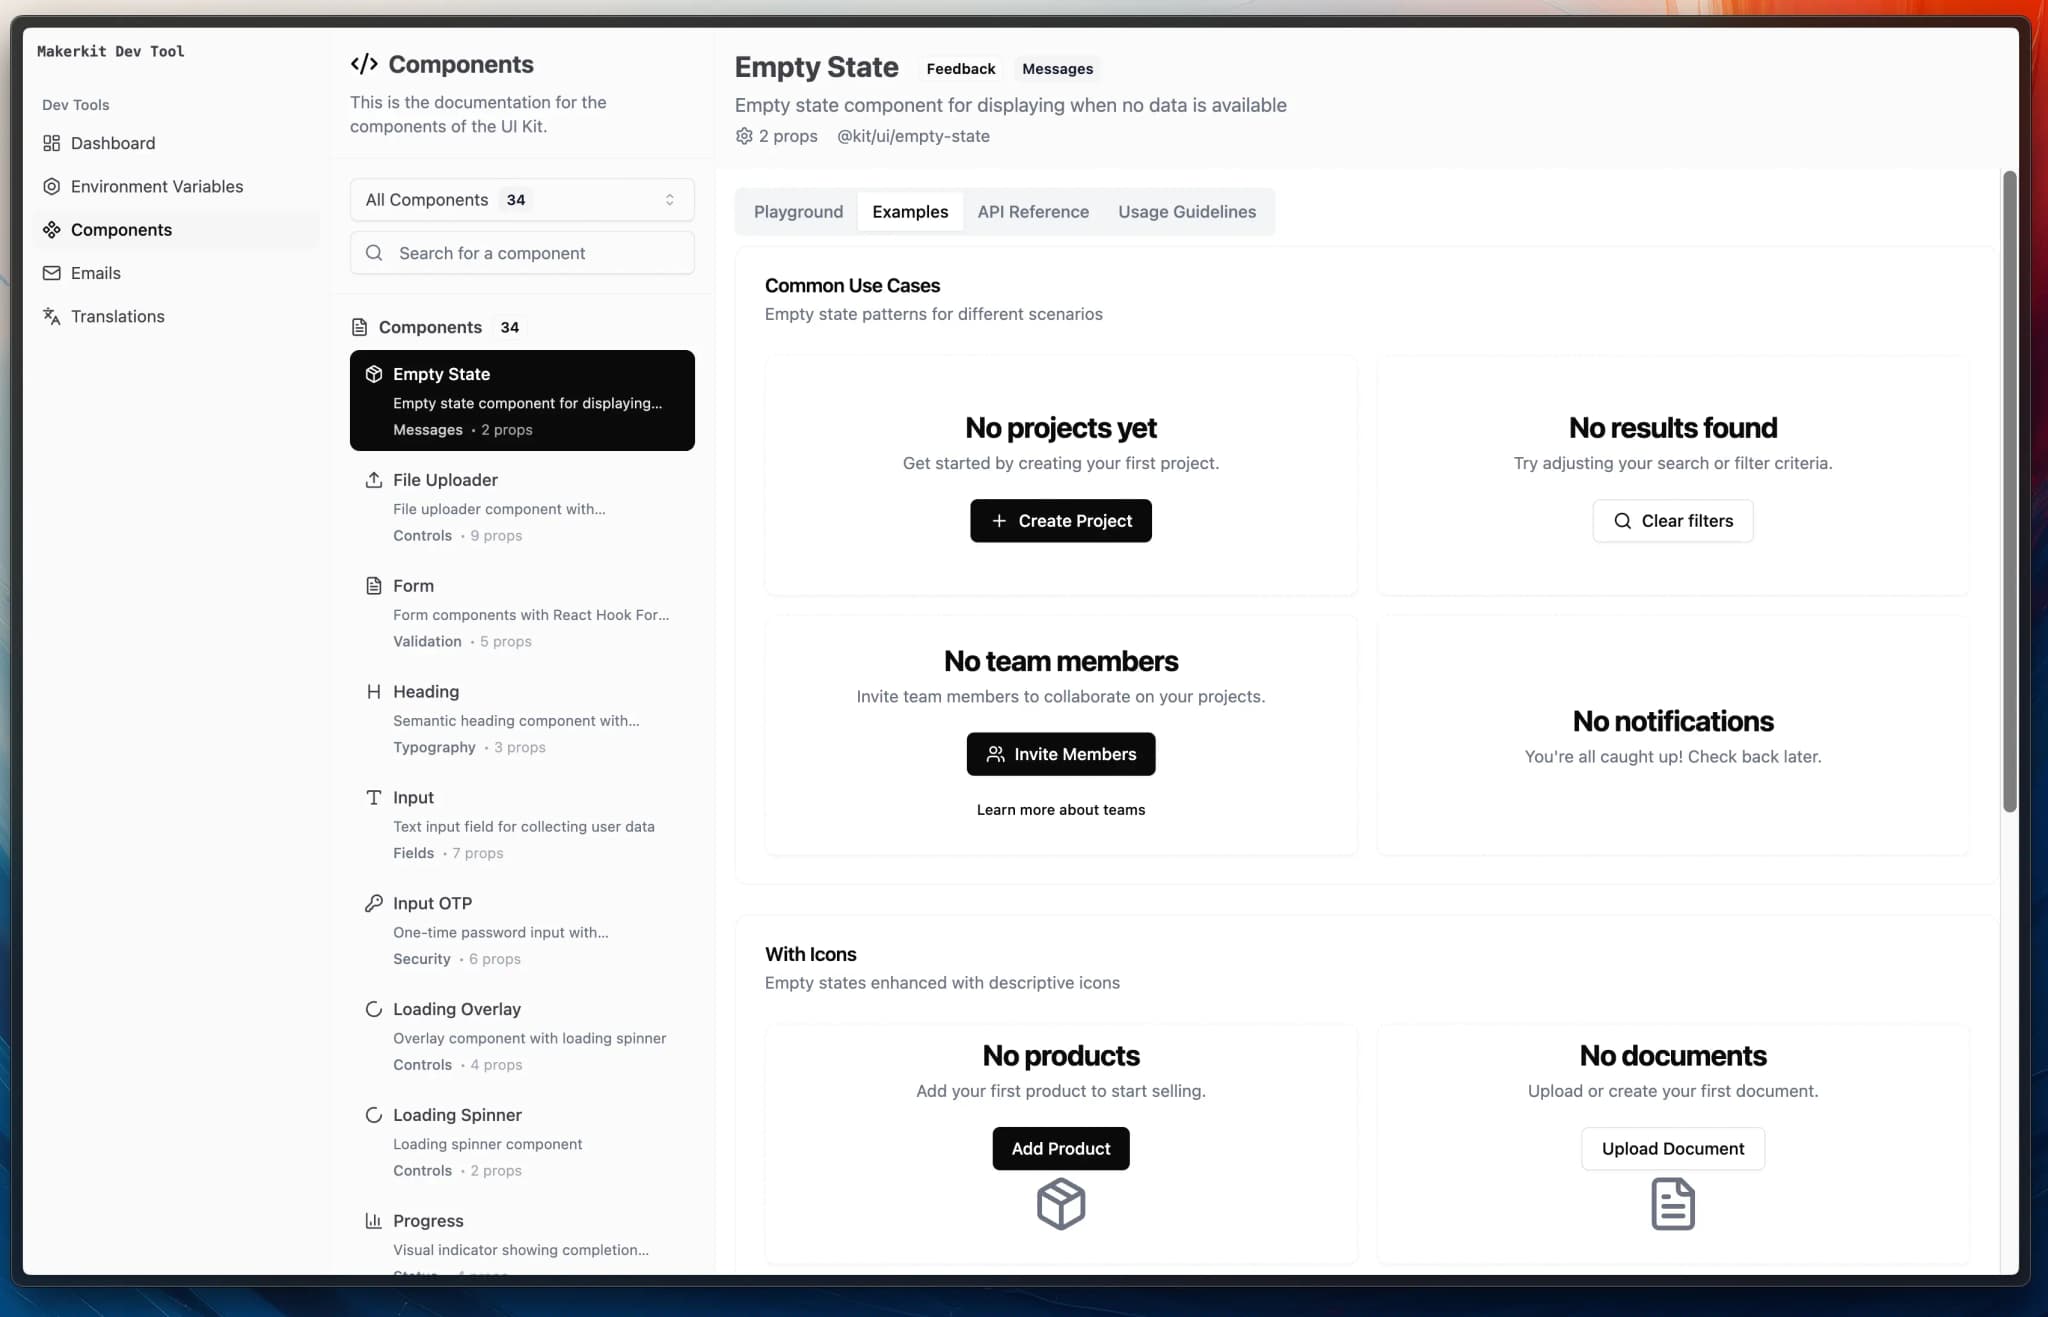
Task: Click the search magnifier in component search
Action: tap(374, 252)
